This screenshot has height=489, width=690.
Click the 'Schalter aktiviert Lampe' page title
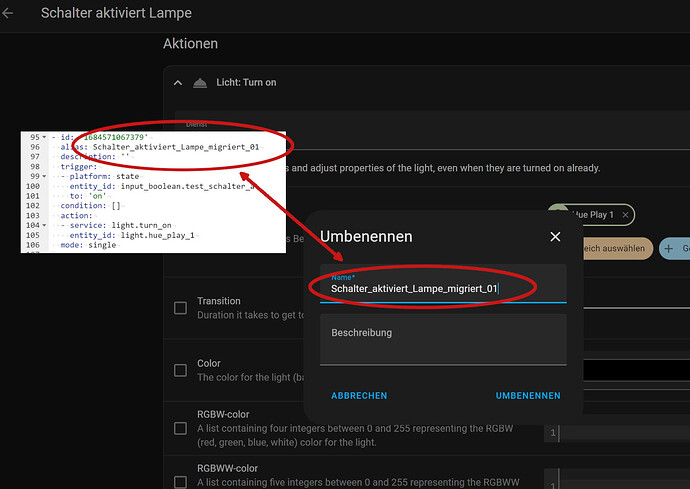pyautogui.click(x=116, y=13)
